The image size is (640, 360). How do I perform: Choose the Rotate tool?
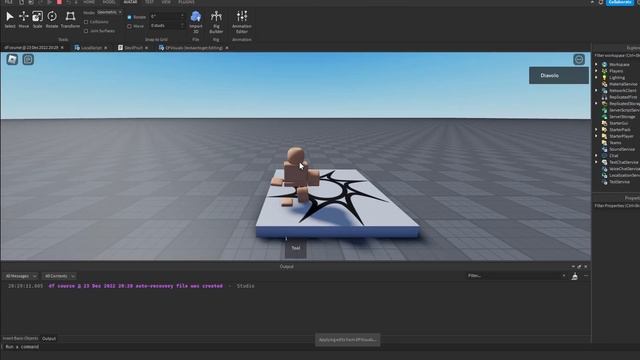click(52, 20)
